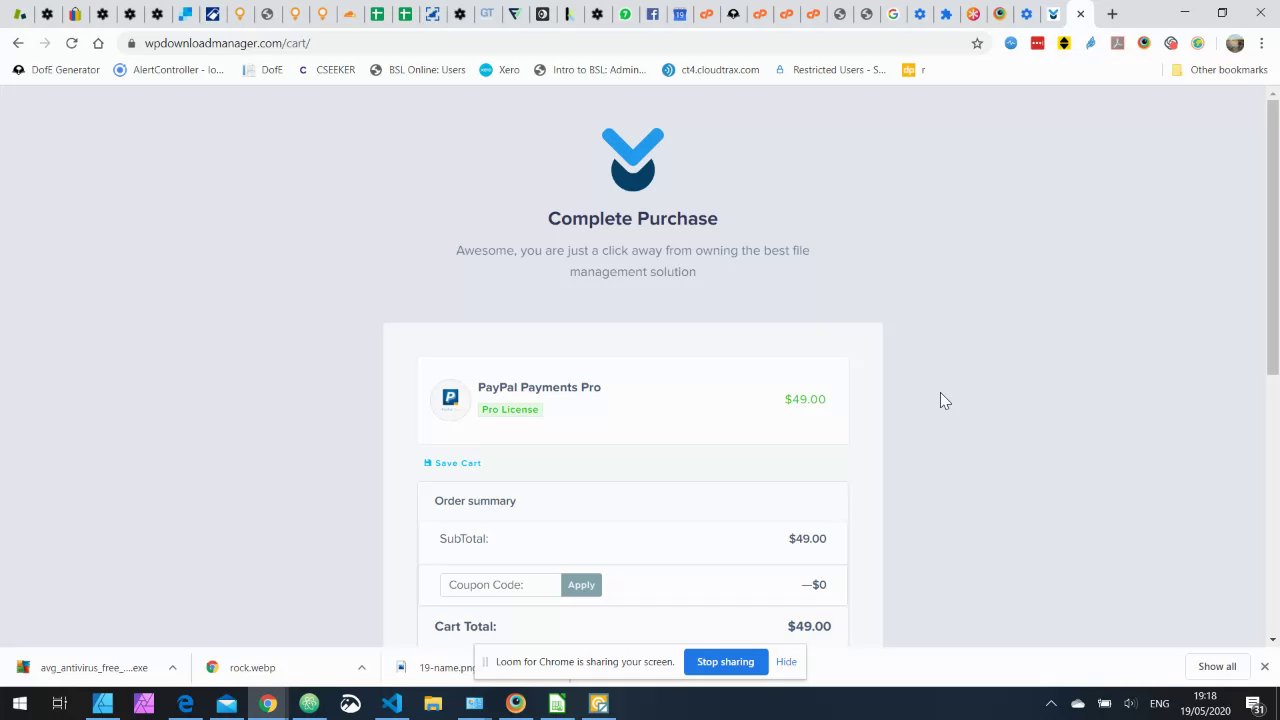Open the Restricted Users bookmark
The image size is (1280, 720).
[829, 70]
